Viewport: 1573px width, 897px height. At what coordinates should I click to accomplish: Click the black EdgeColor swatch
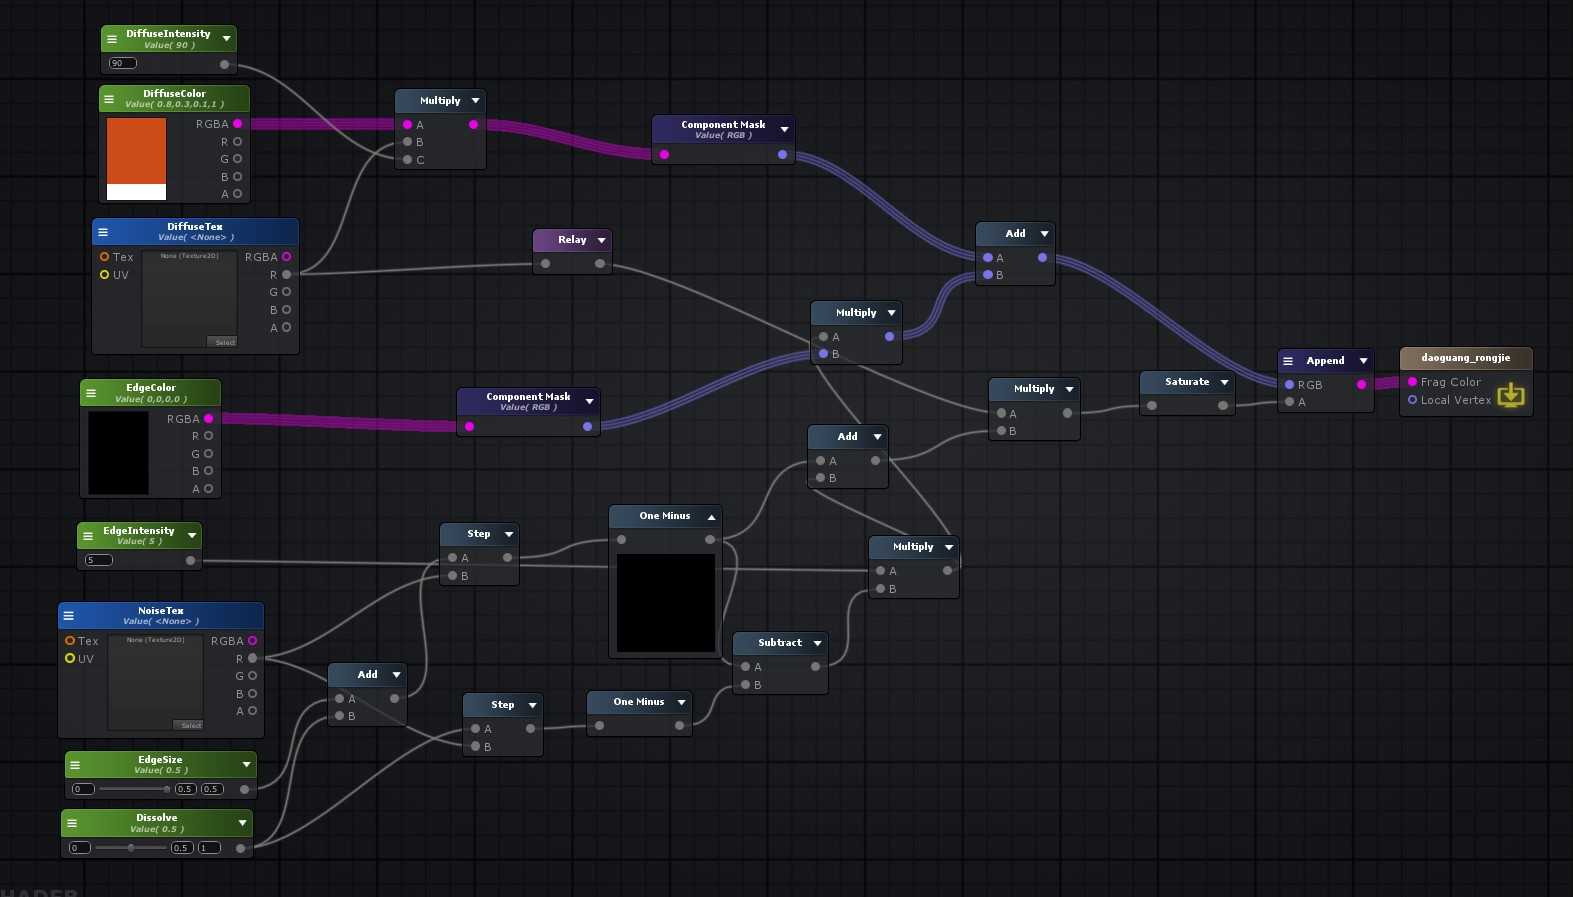tap(118, 453)
